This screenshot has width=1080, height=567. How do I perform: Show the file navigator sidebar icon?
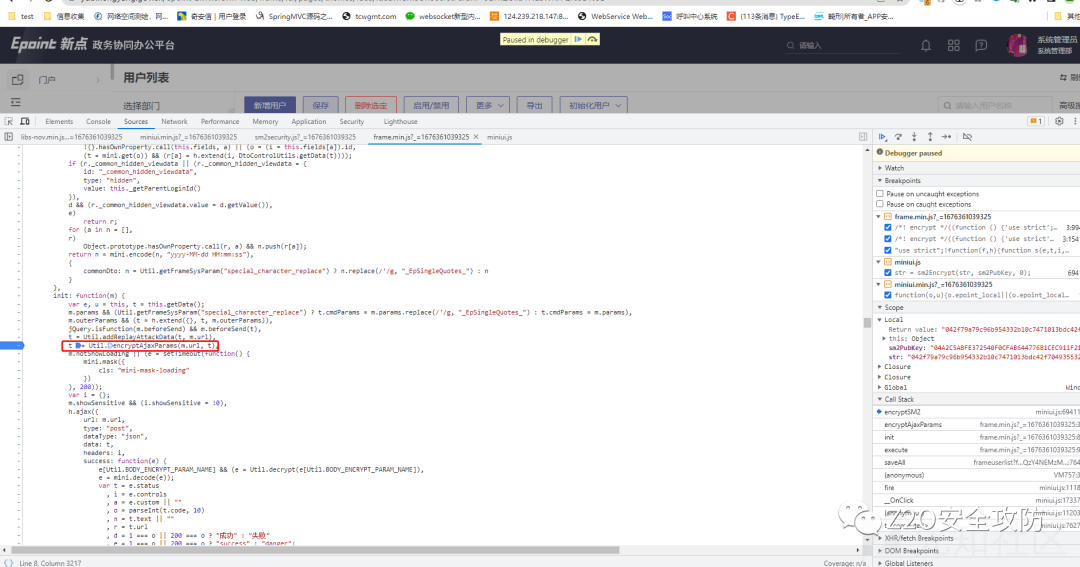pos(8,137)
